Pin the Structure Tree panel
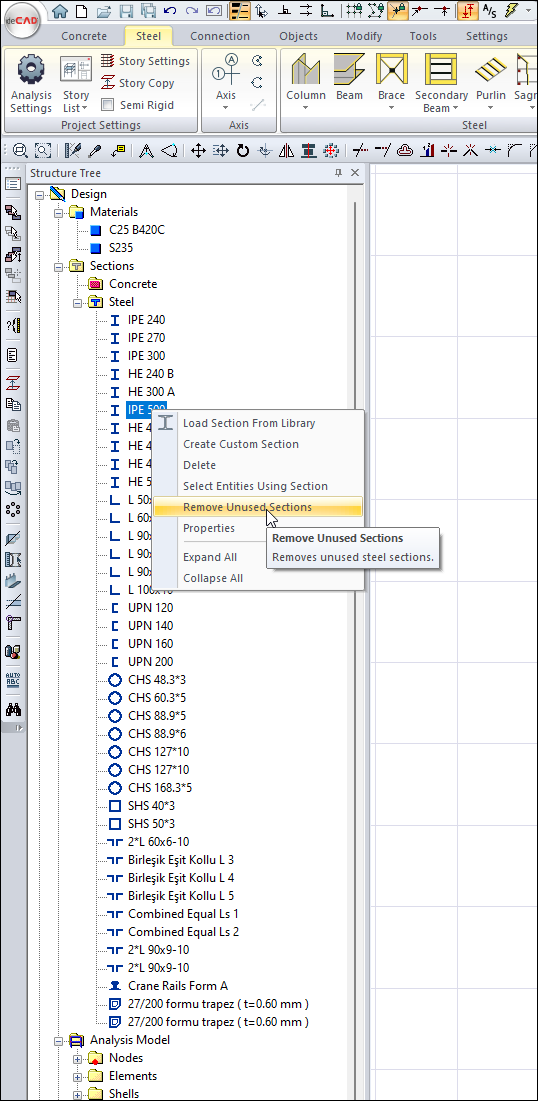The height and width of the screenshot is (1101, 538). pos(339,173)
